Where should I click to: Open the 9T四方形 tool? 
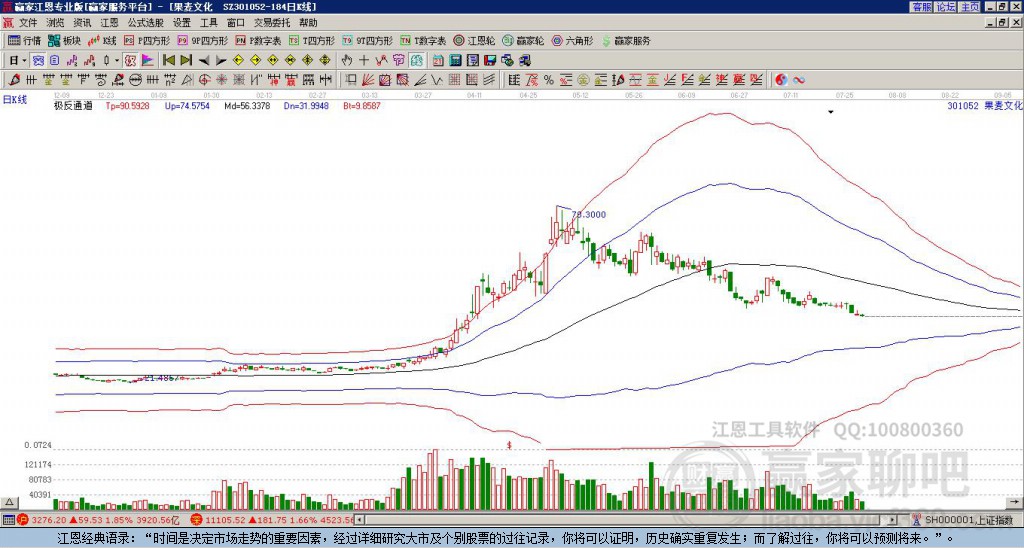[367, 40]
